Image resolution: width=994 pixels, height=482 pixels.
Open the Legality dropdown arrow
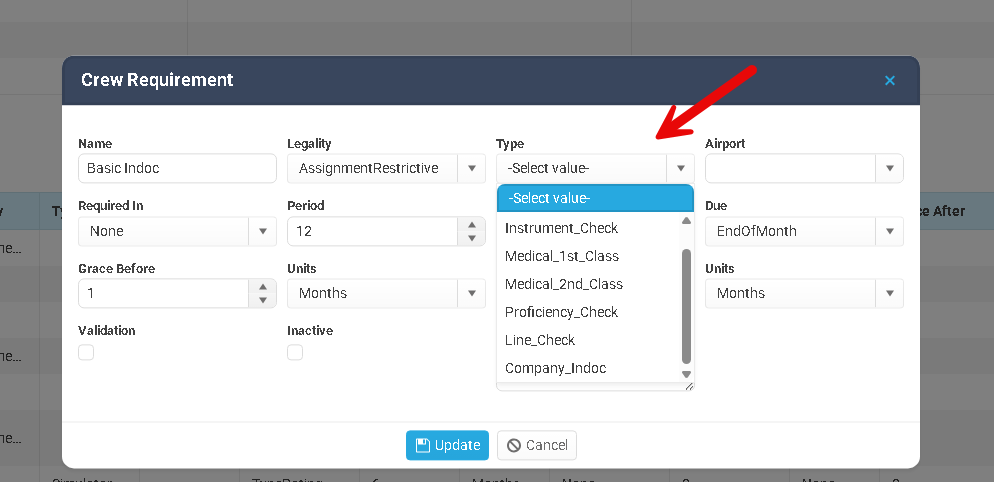point(471,168)
